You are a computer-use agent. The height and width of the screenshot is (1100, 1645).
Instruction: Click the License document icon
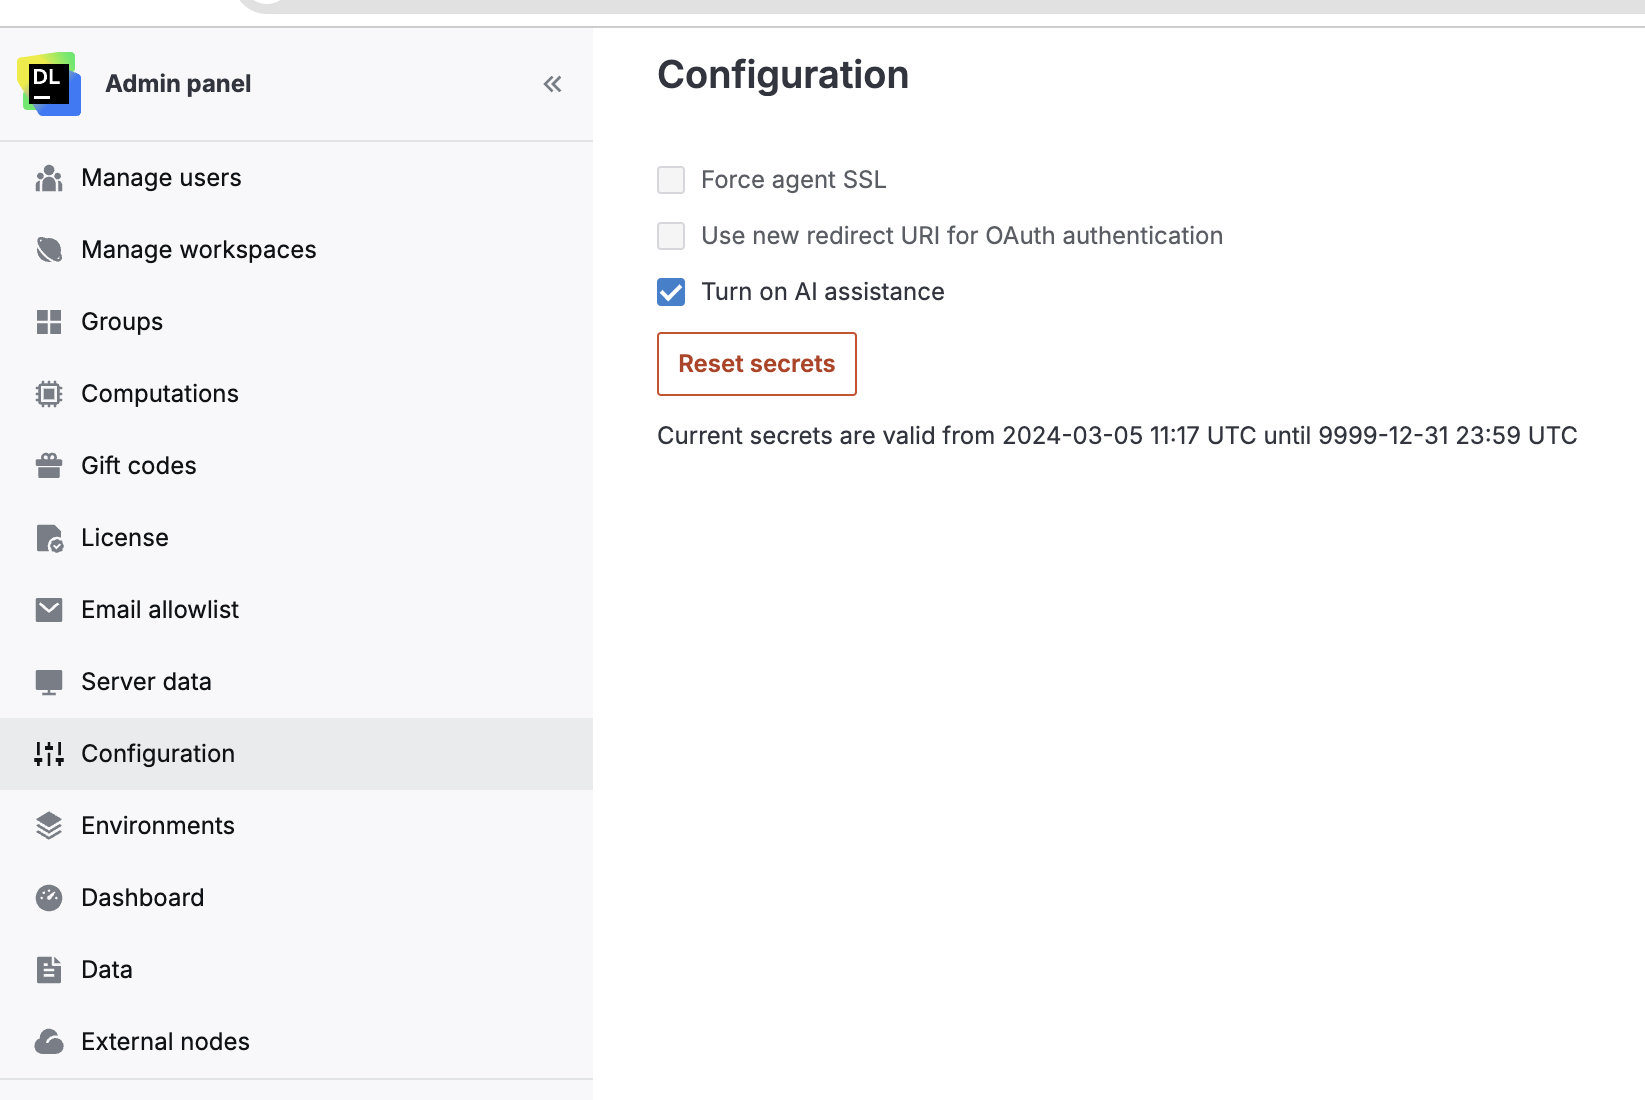pyautogui.click(x=48, y=537)
